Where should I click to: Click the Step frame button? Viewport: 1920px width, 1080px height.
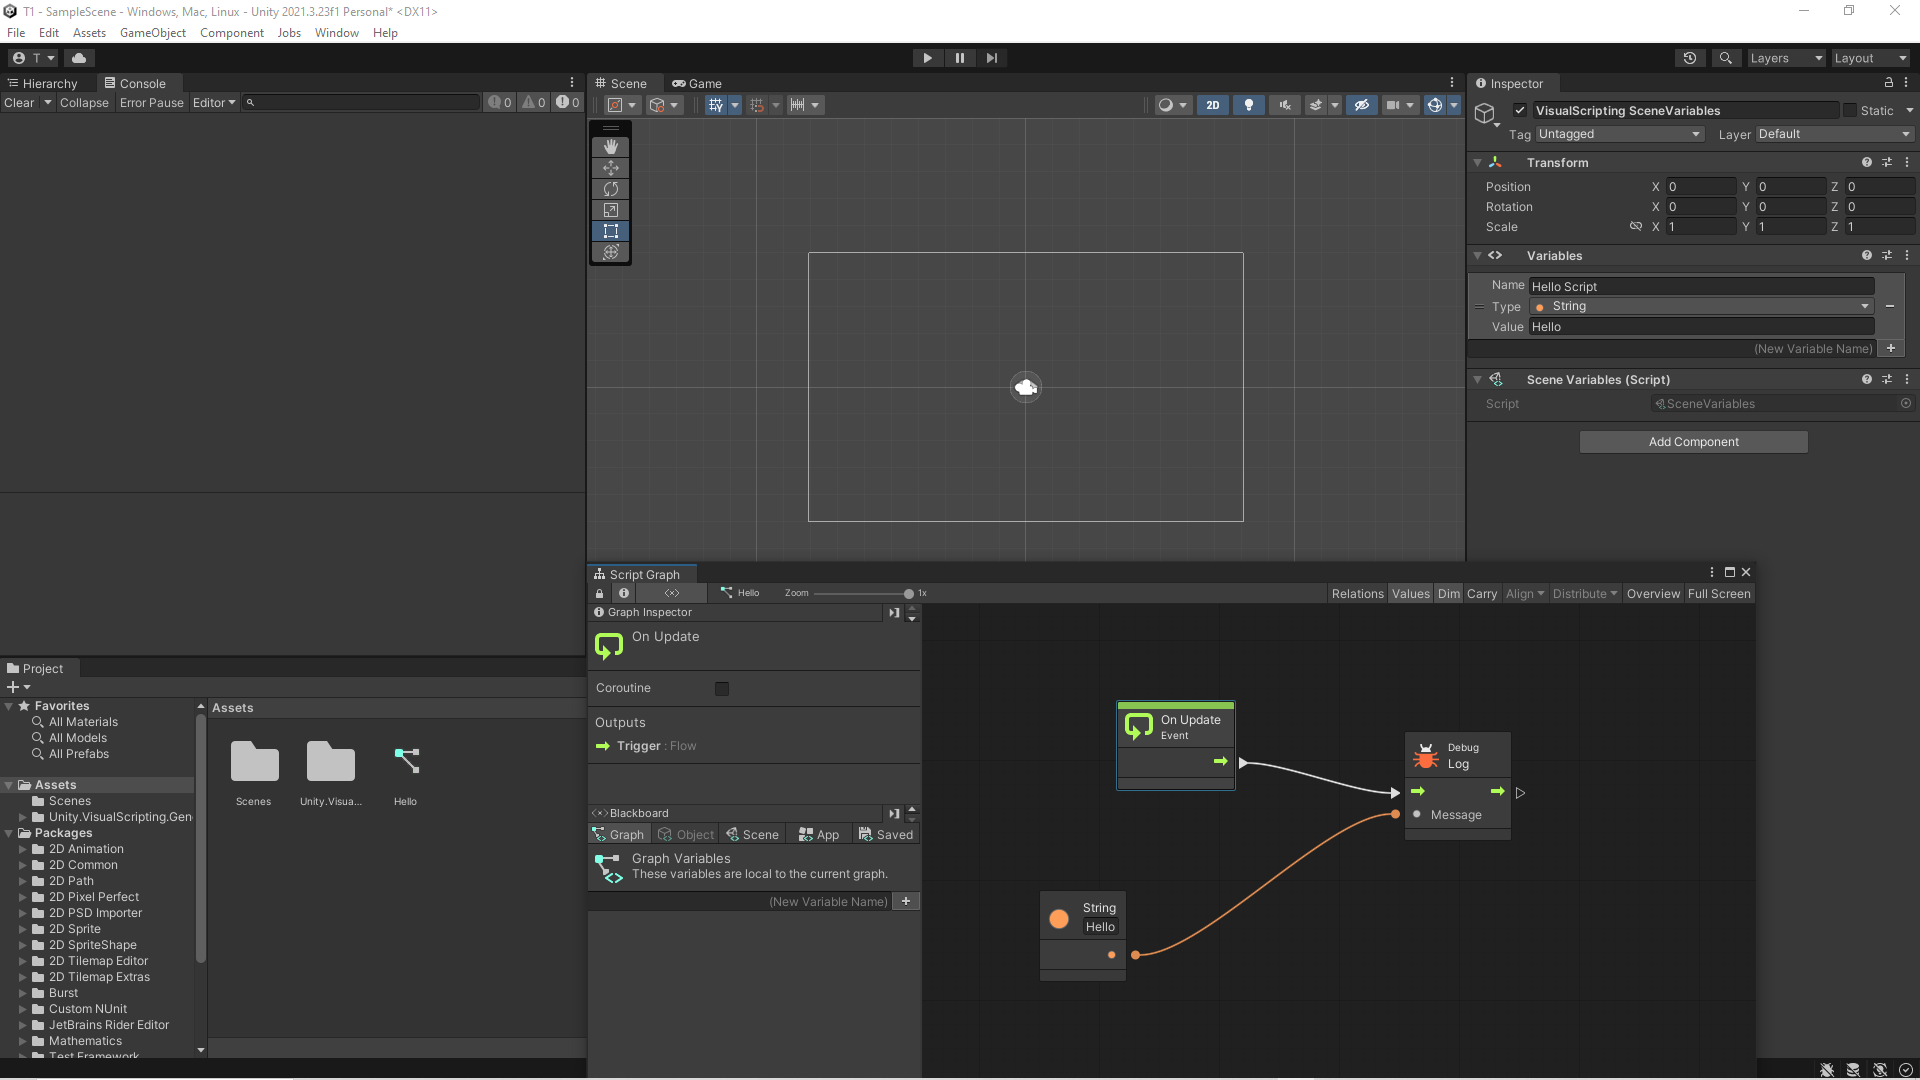(991, 58)
